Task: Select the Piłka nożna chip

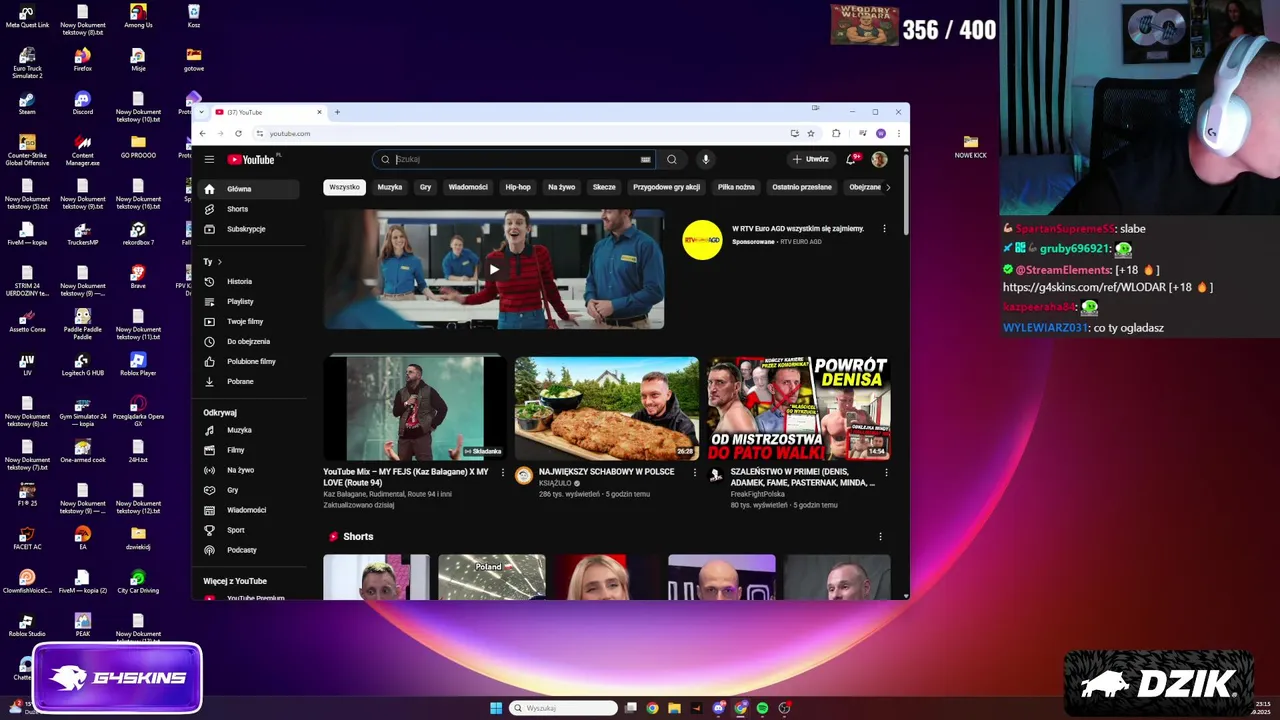Action: click(736, 187)
